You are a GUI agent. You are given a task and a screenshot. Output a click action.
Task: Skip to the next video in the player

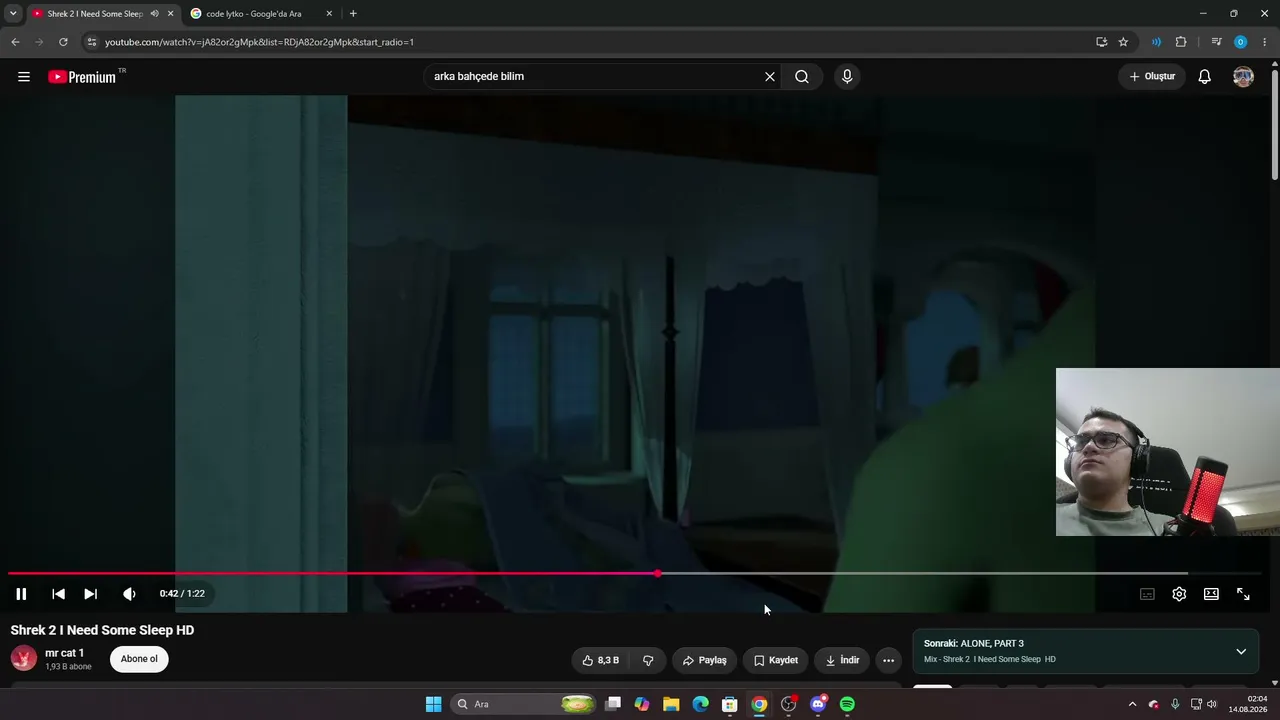click(x=90, y=594)
